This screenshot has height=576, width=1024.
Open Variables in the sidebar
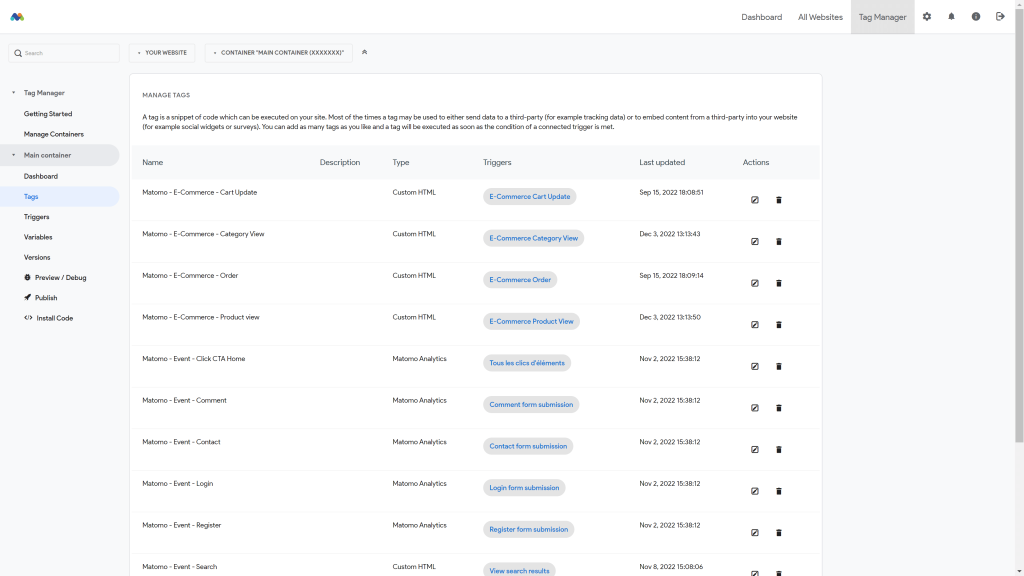[38, 237]
